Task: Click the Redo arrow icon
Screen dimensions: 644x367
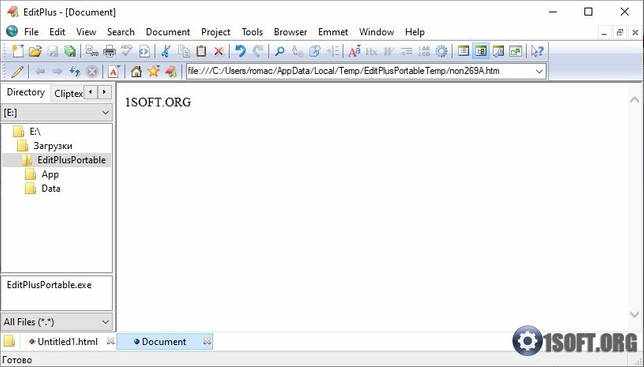Action: [258, 51]
